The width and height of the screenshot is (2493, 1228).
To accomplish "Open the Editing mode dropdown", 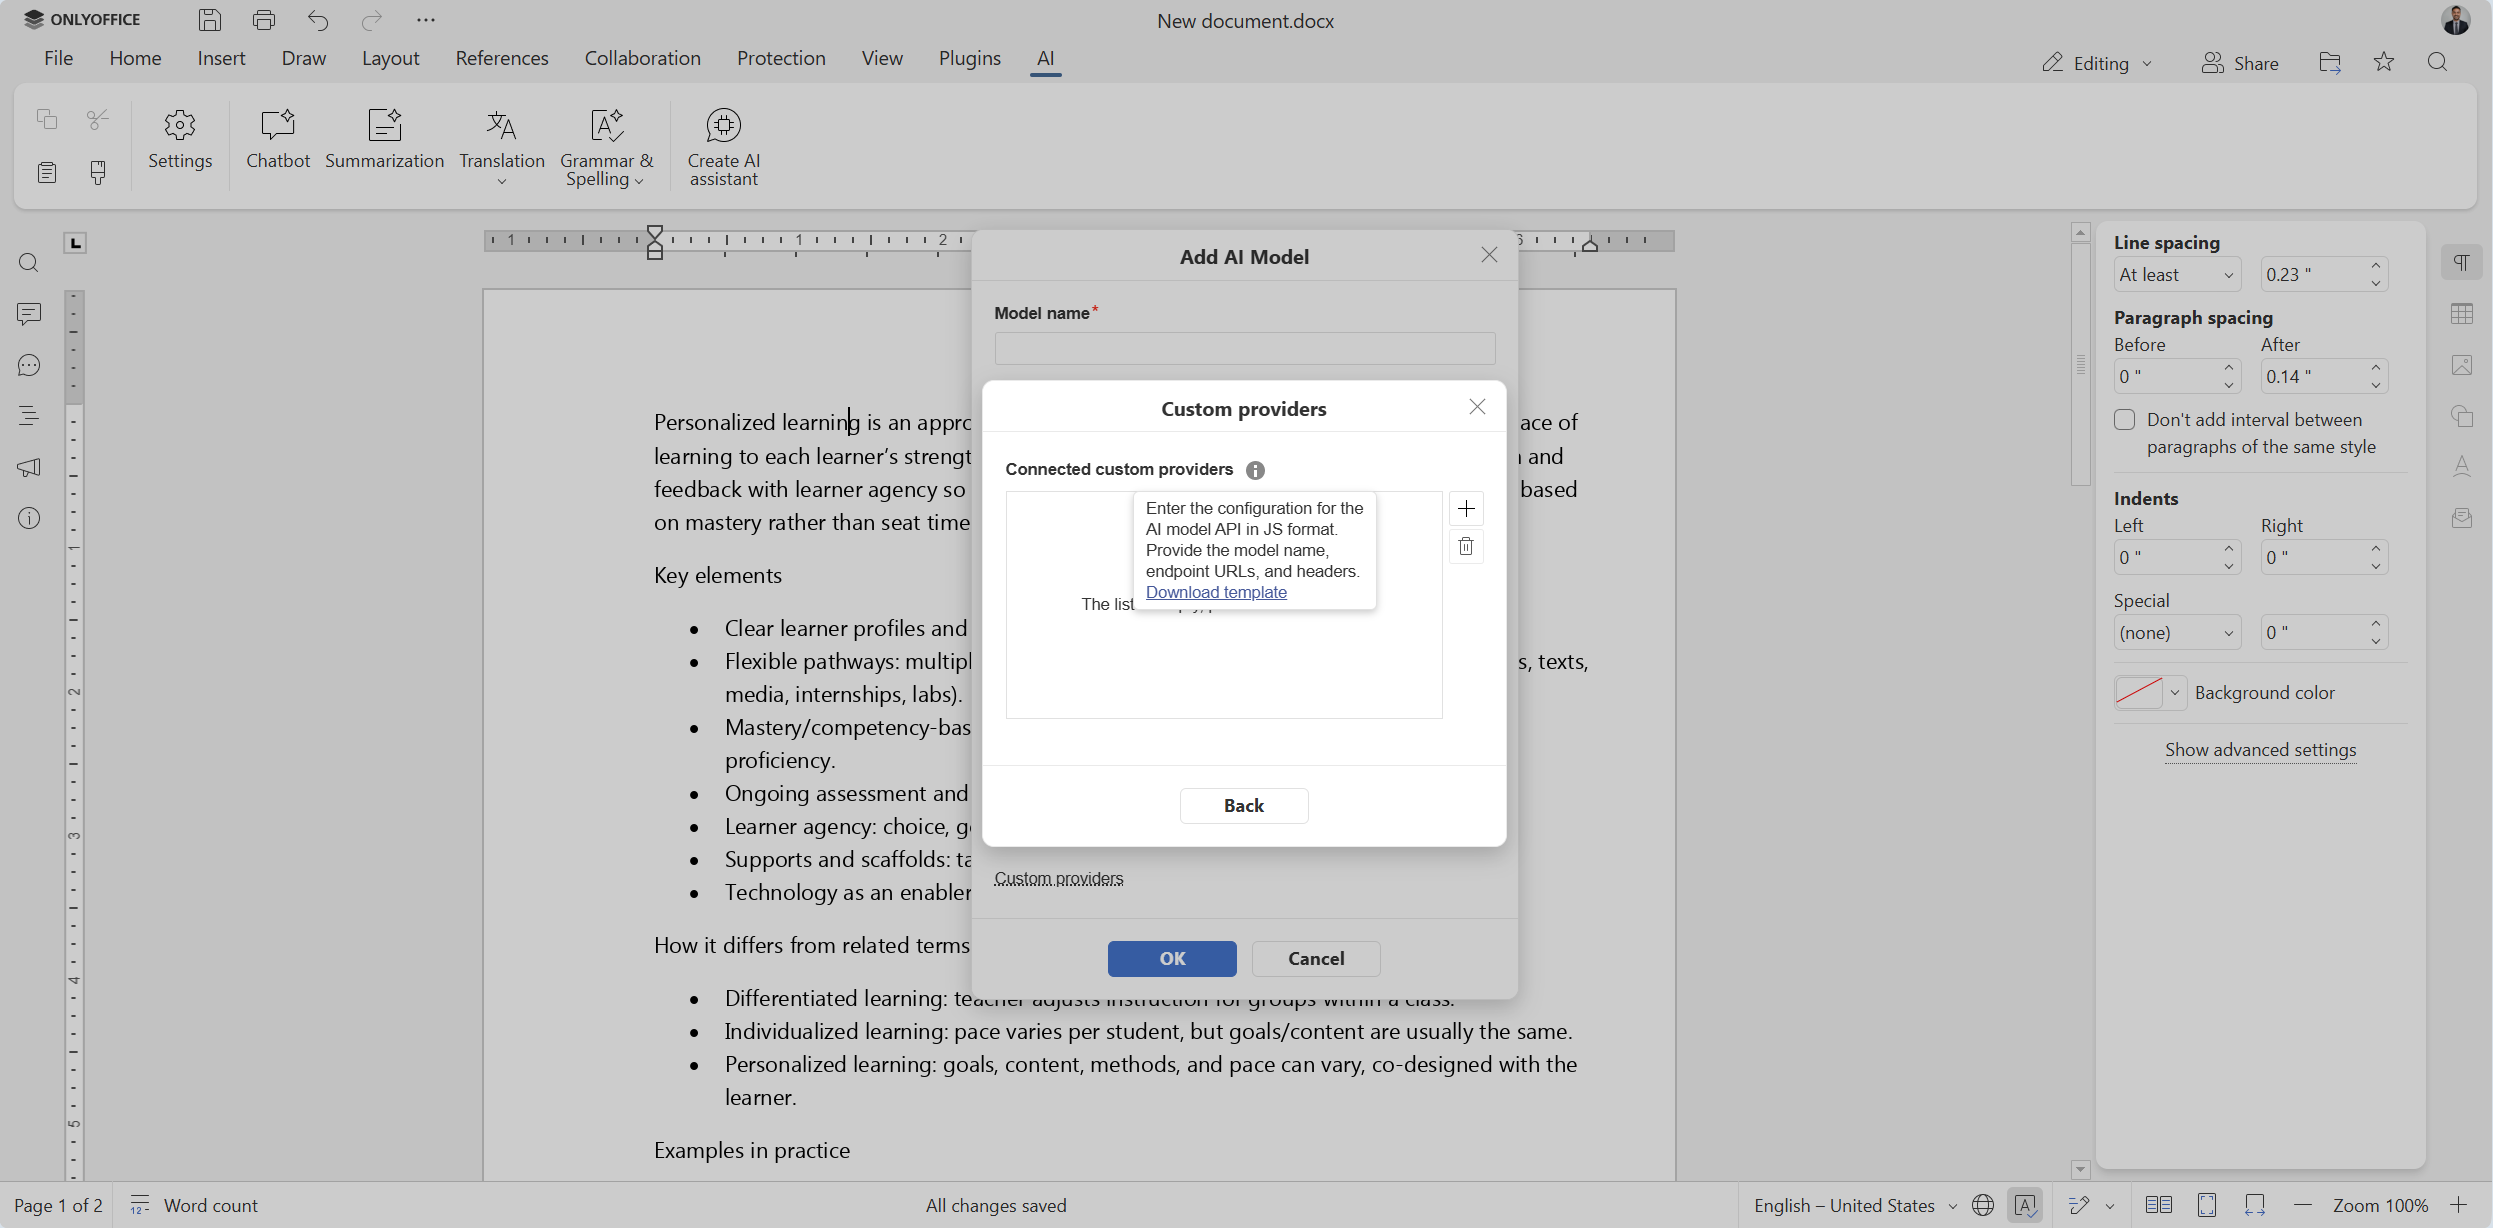I will click(x=2096, y=63).
